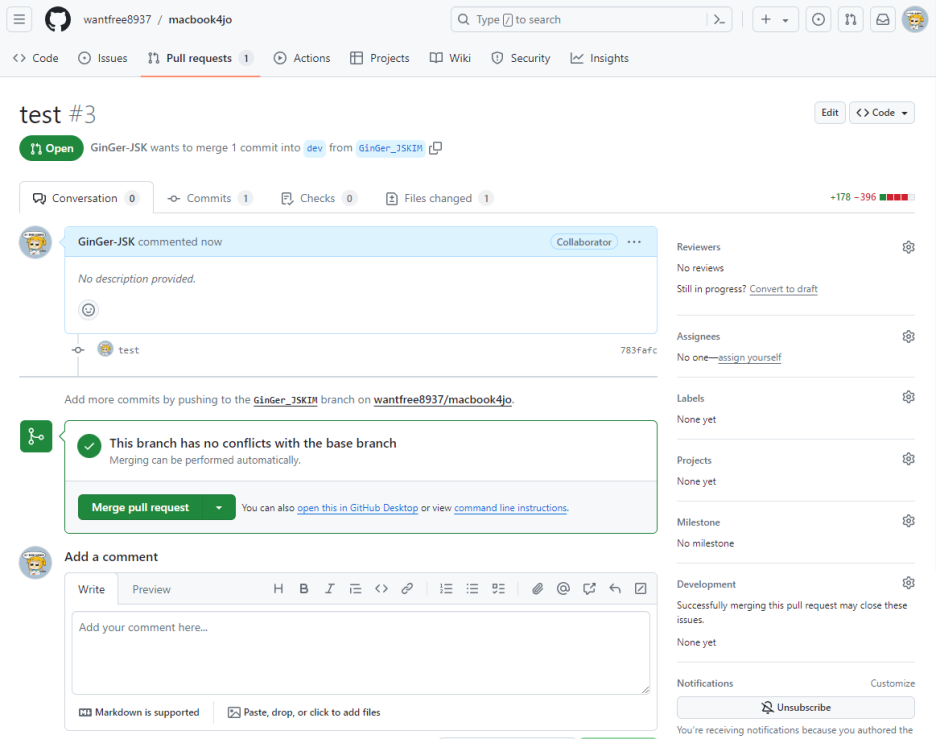The height and width of the screenshot is (739, 936).
Task: Open the Markdown is supported help link
Action: click(139, 713)
